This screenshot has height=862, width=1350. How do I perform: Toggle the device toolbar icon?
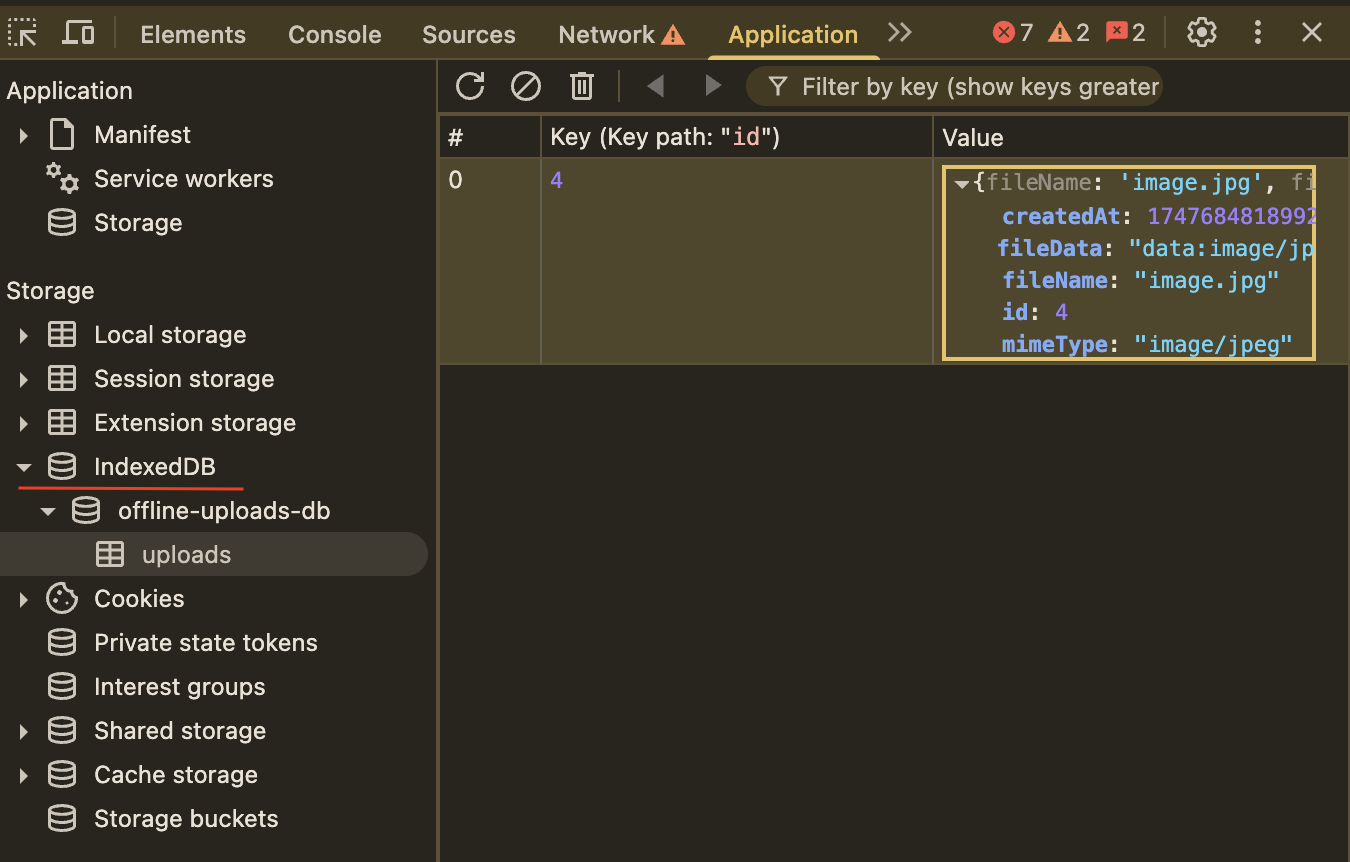click(78, 33)
